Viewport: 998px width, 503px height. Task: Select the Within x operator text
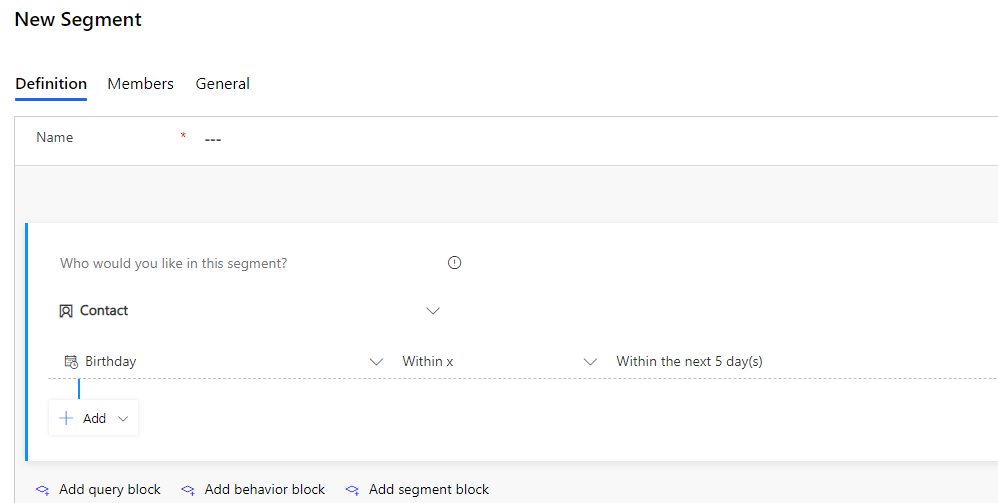(428, 362)
